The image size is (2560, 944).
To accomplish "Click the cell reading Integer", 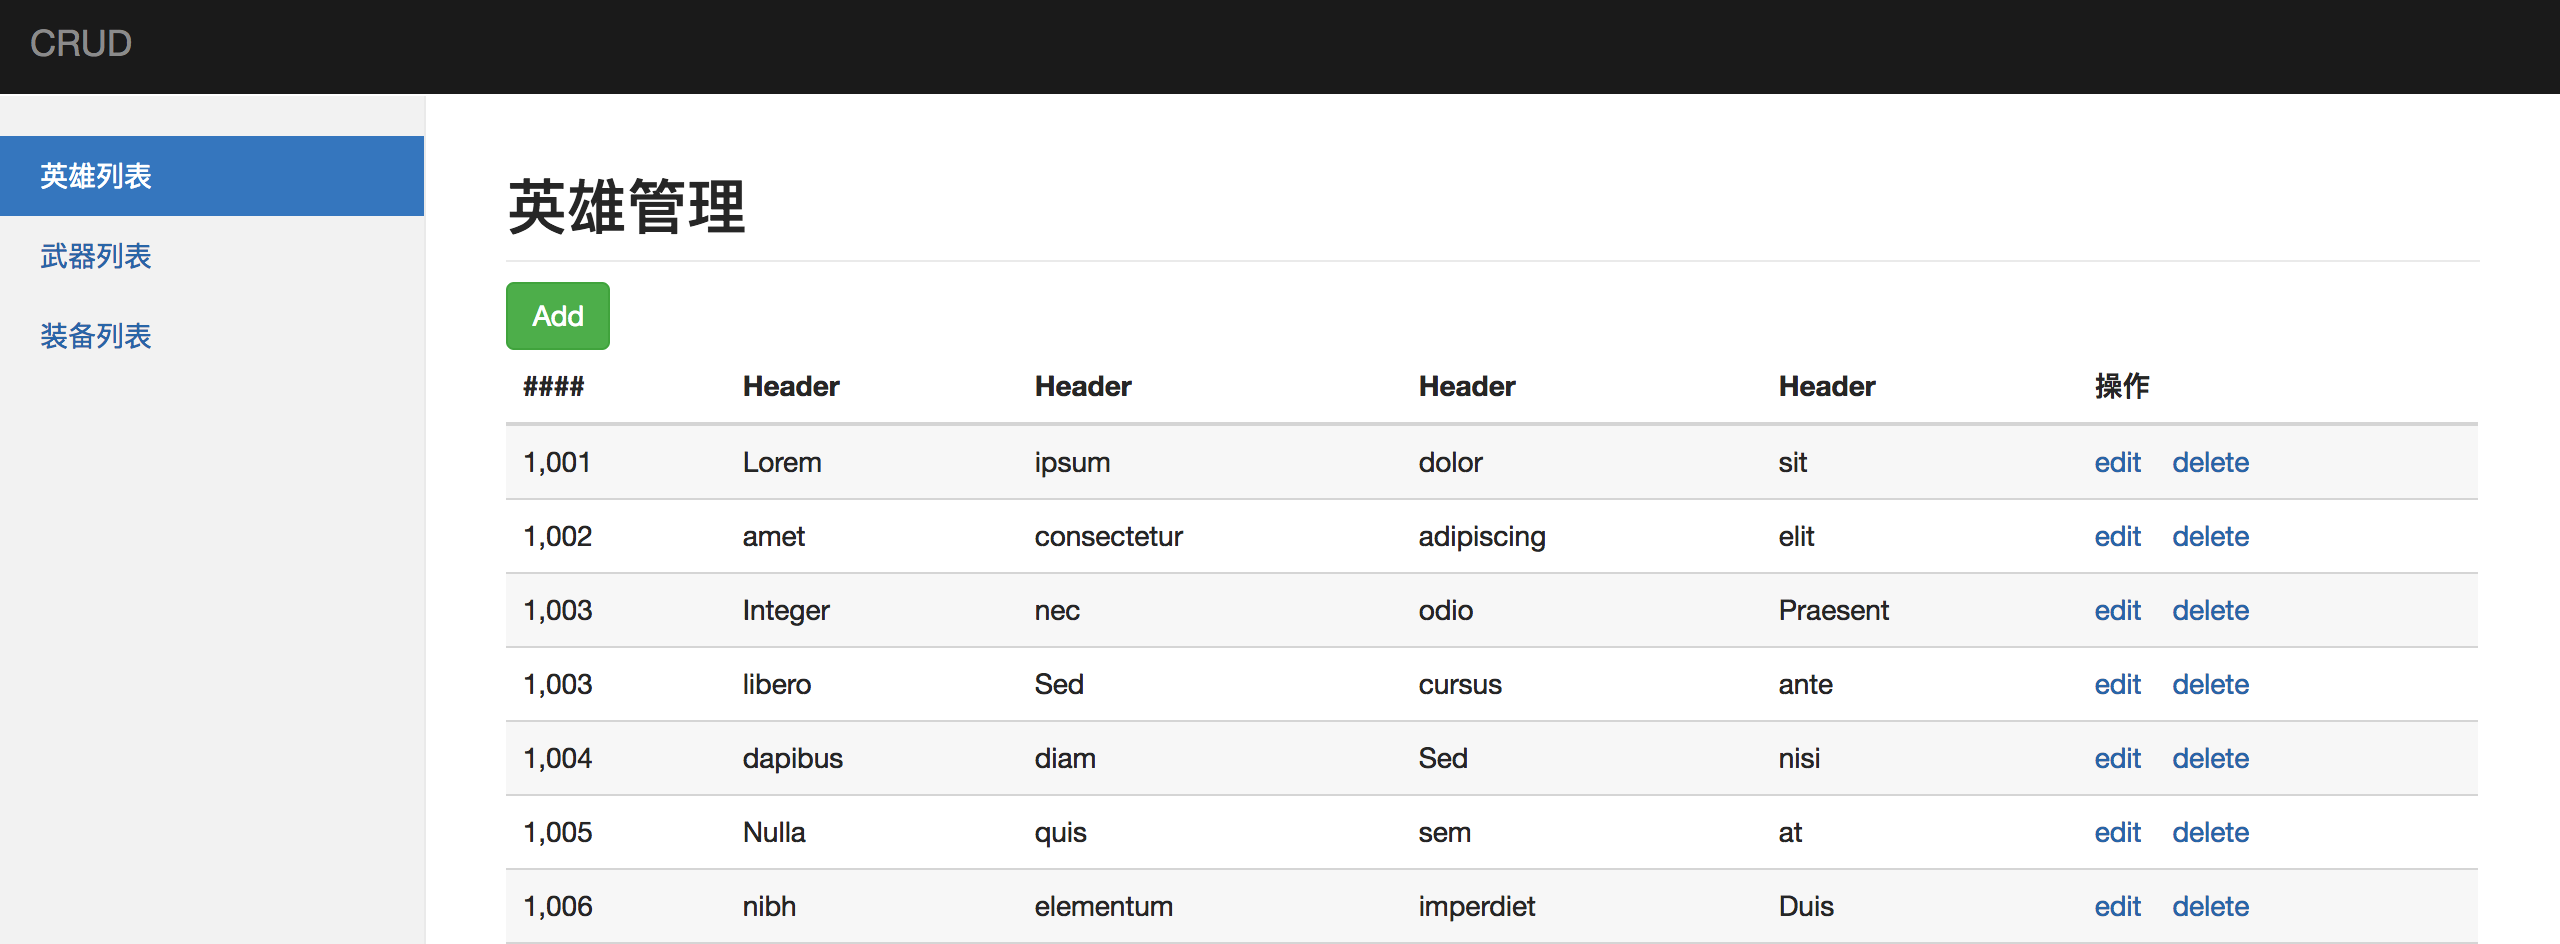I will (786, 611).
